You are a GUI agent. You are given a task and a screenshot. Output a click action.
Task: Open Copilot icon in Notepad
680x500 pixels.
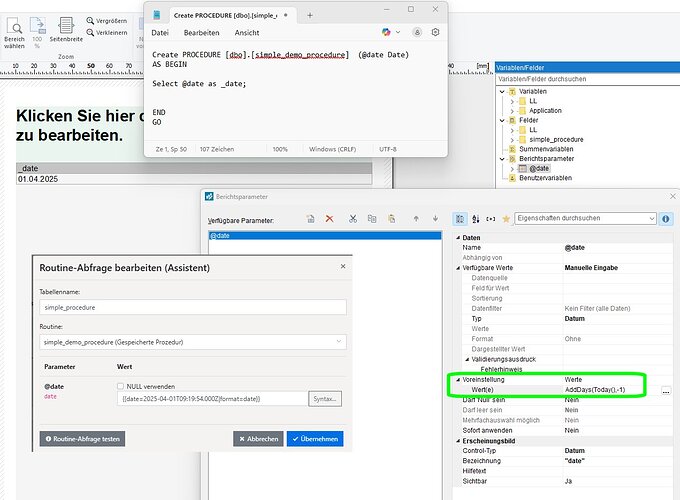click(386, 32)
